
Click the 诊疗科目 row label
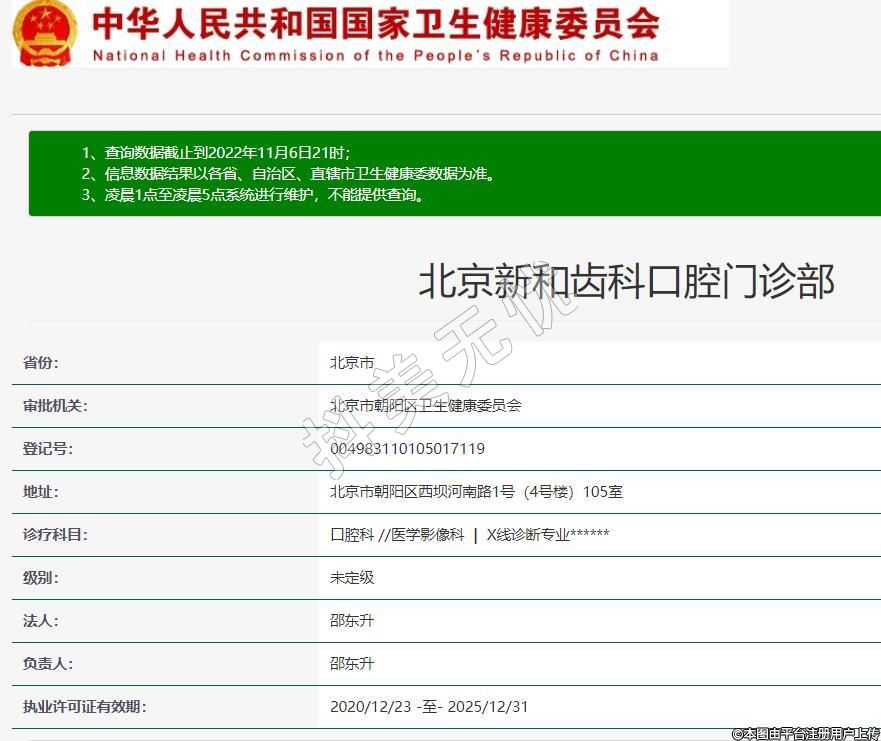pyautogui.click(x=55, y=535)
